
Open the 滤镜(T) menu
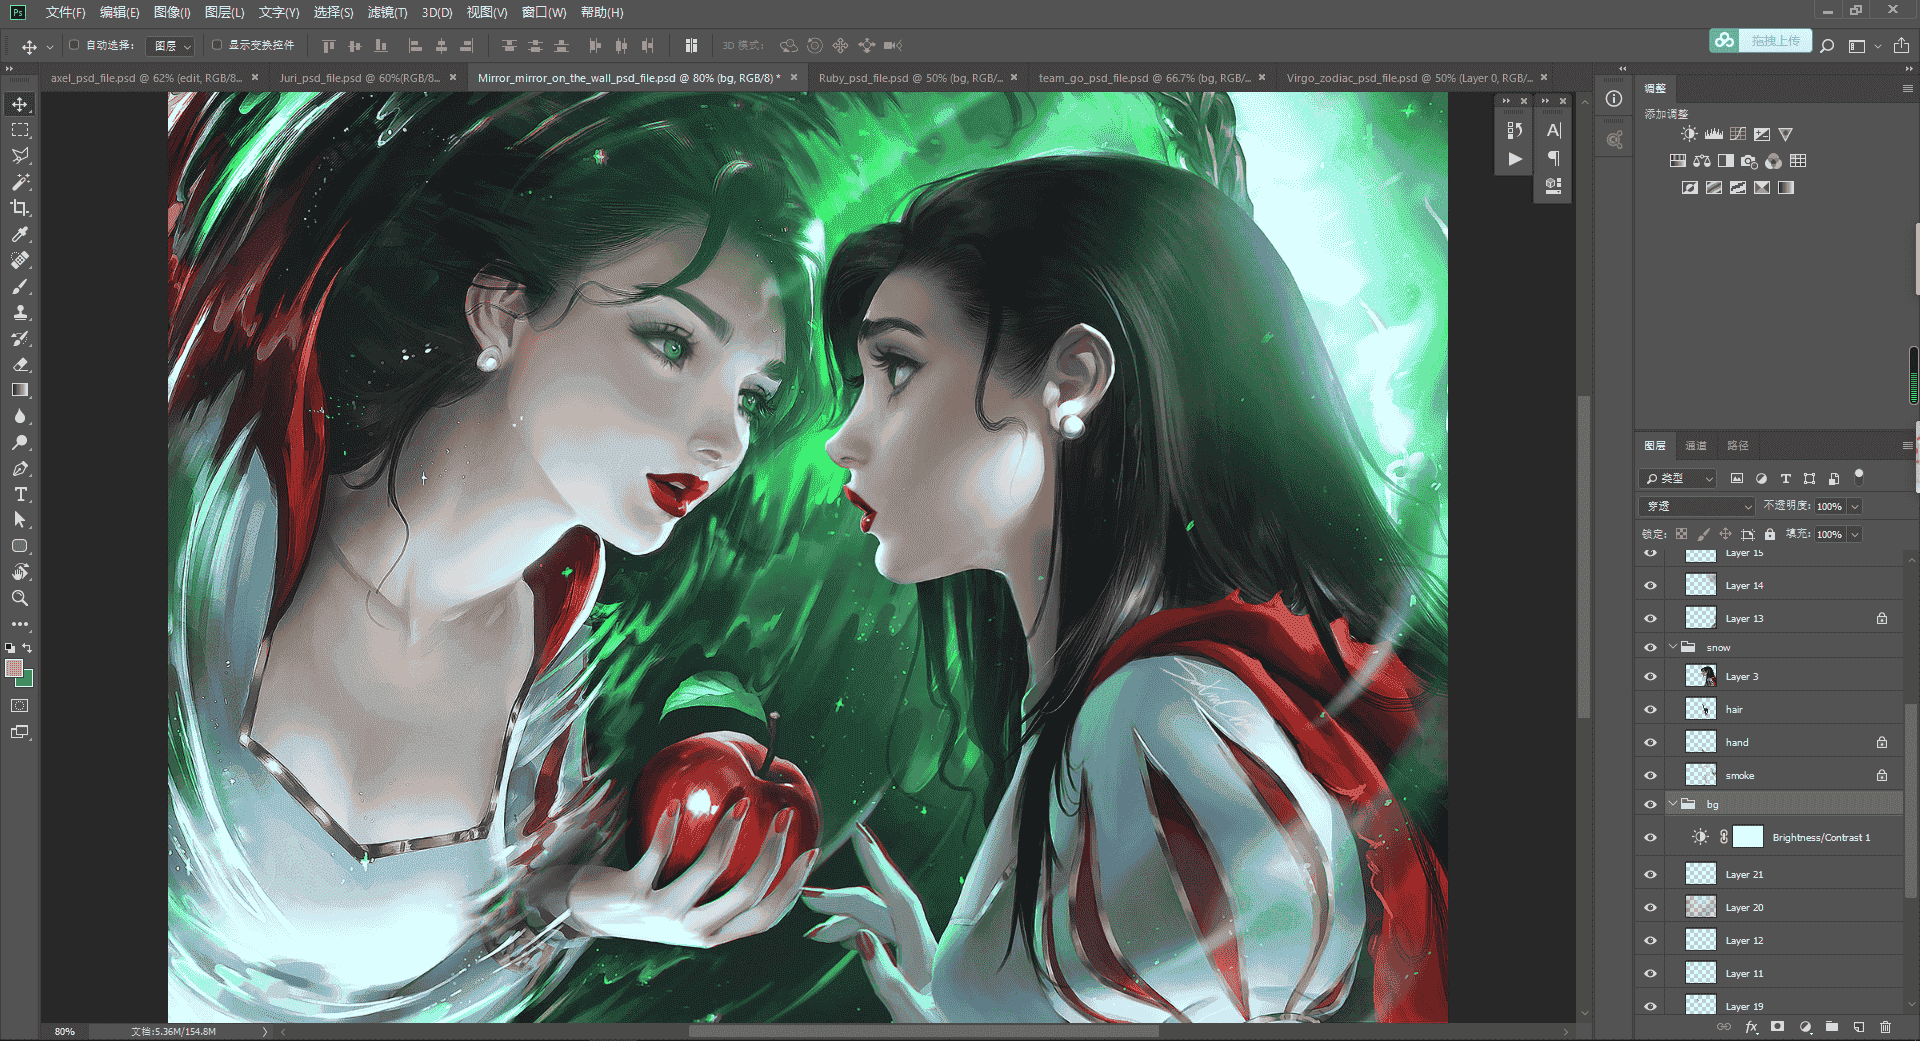387,13
